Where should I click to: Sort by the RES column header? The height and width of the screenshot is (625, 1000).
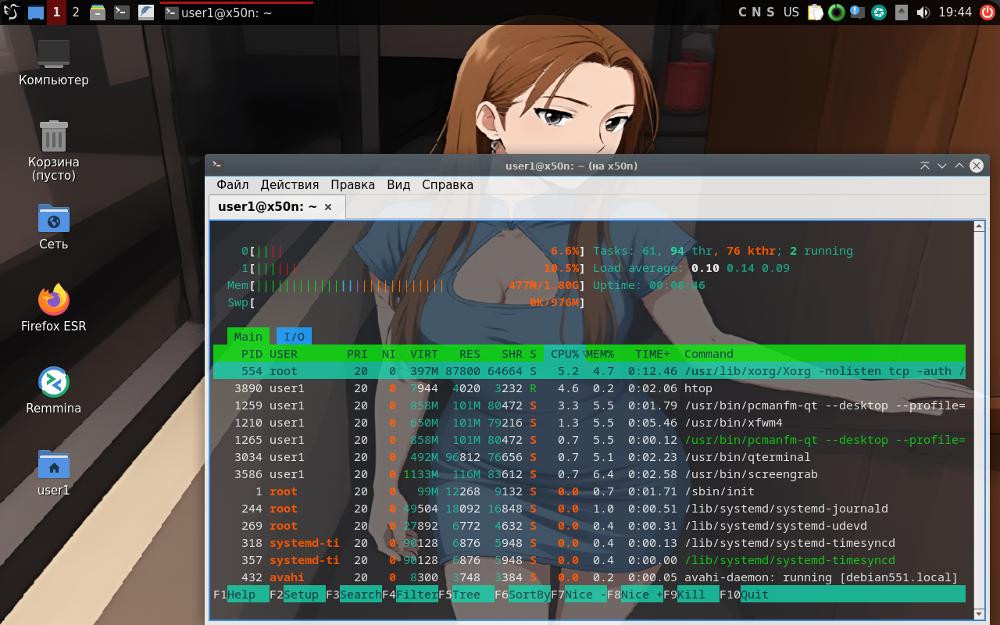(469, 354)
